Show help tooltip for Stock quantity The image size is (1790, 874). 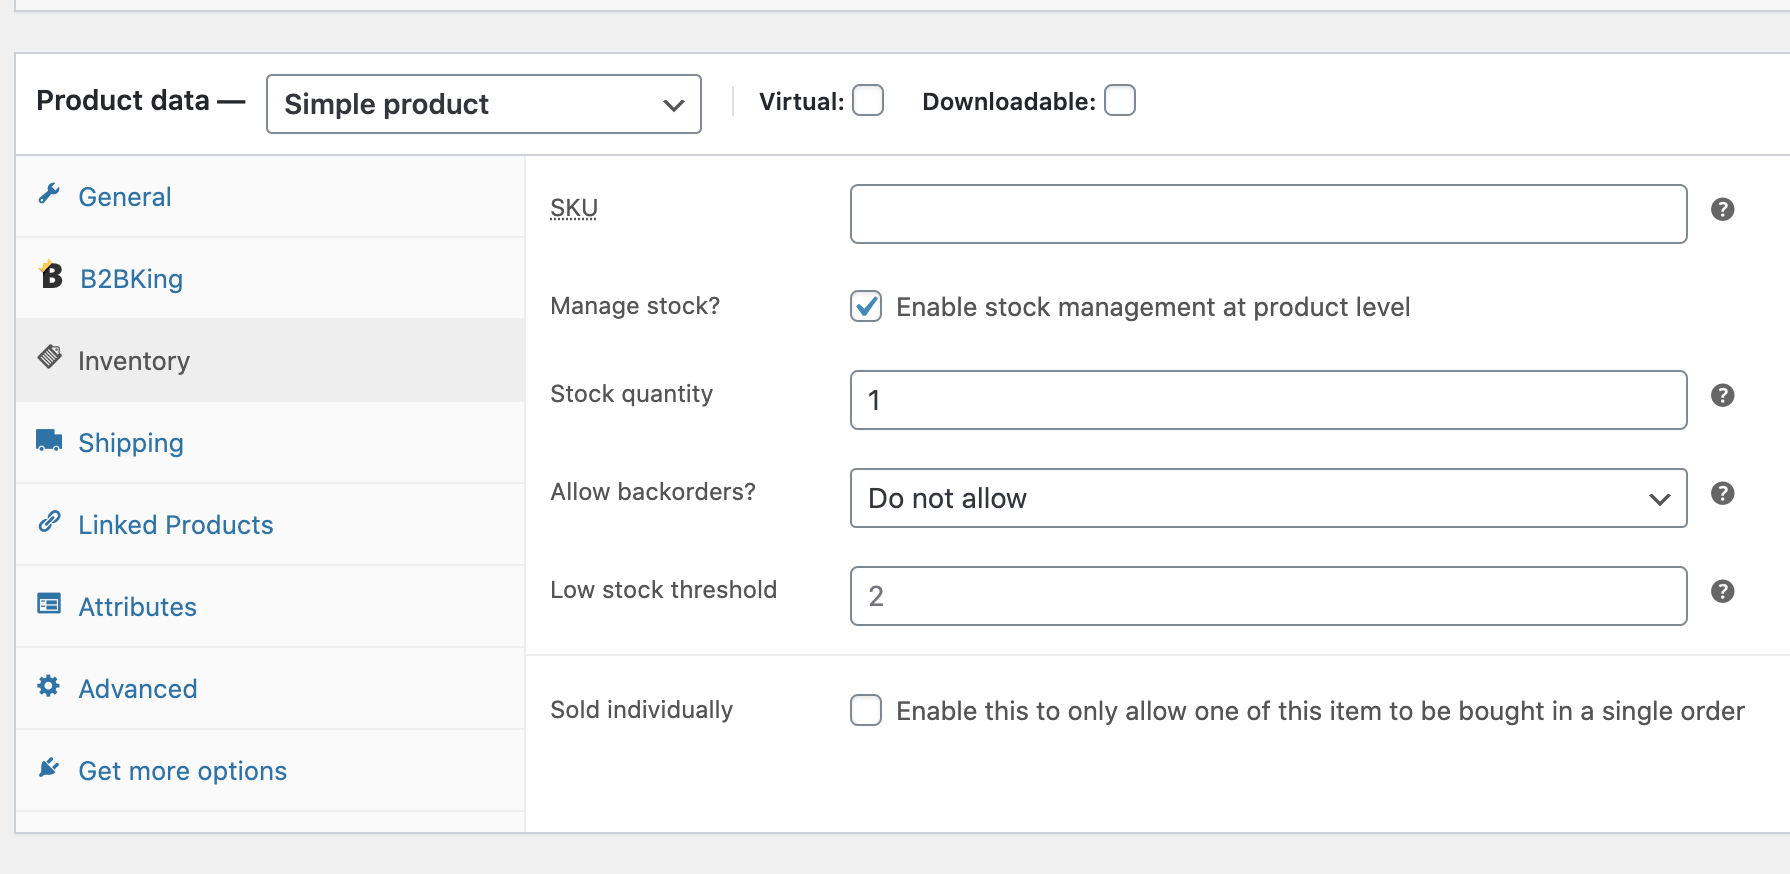[1722, 395]
